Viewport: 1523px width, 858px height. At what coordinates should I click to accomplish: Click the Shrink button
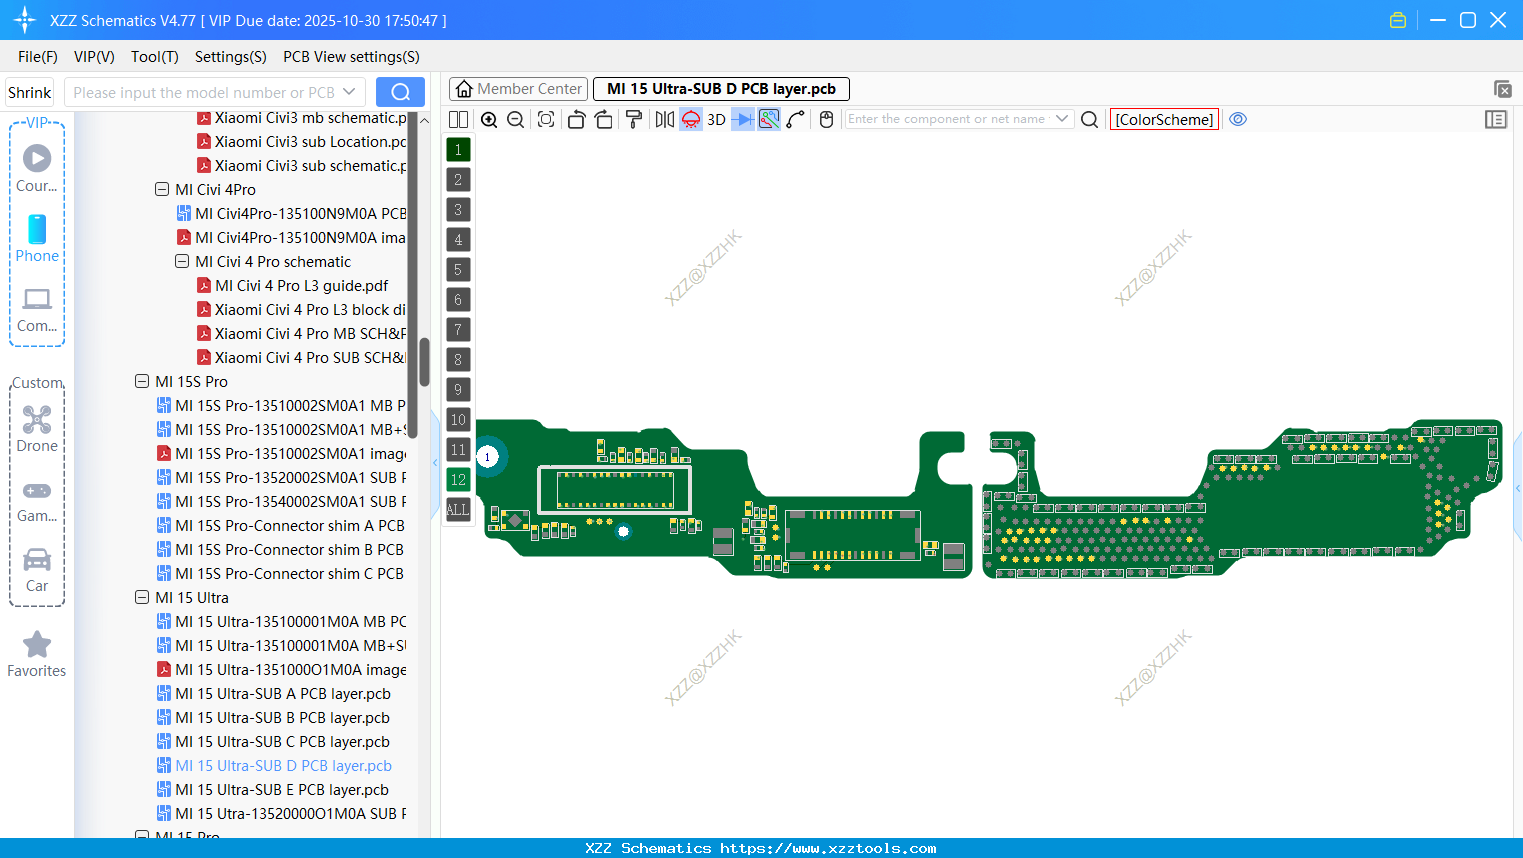[x=29, y=91]
